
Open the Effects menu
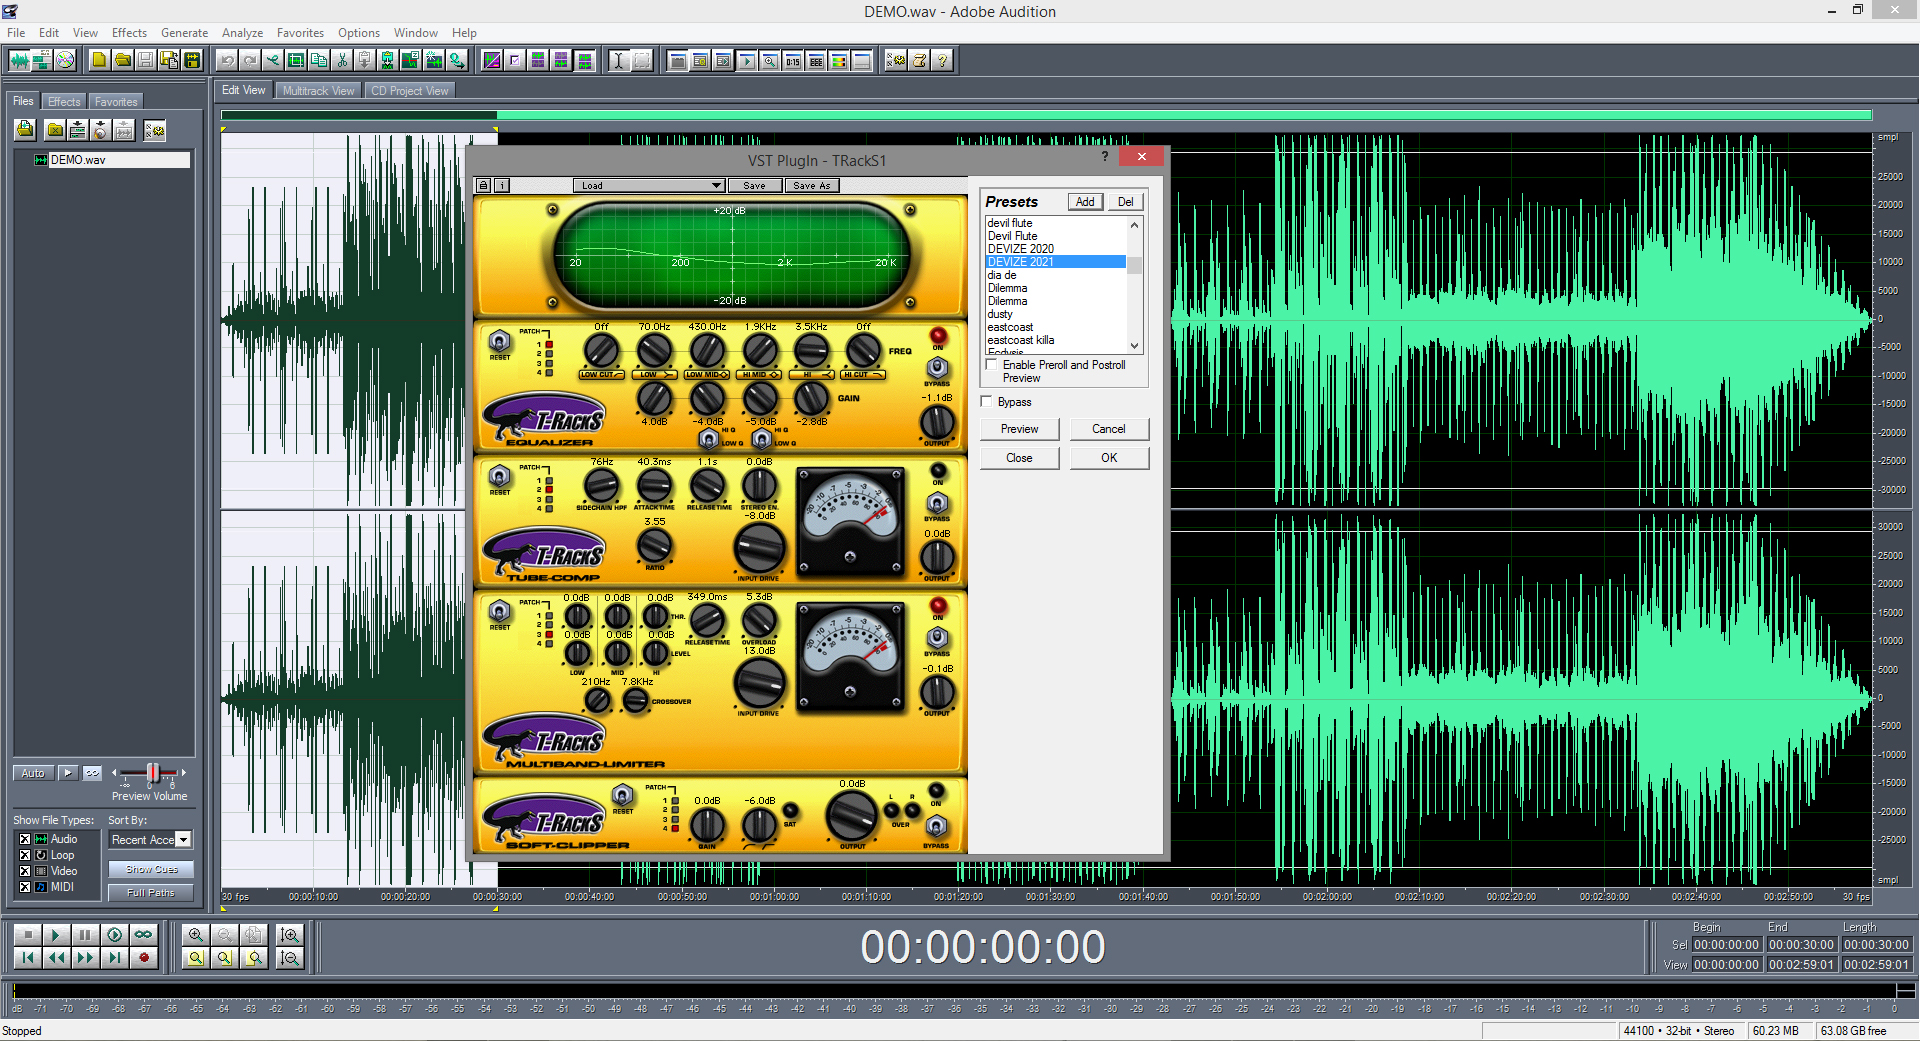pyautogui.click(x=129, y=33)
